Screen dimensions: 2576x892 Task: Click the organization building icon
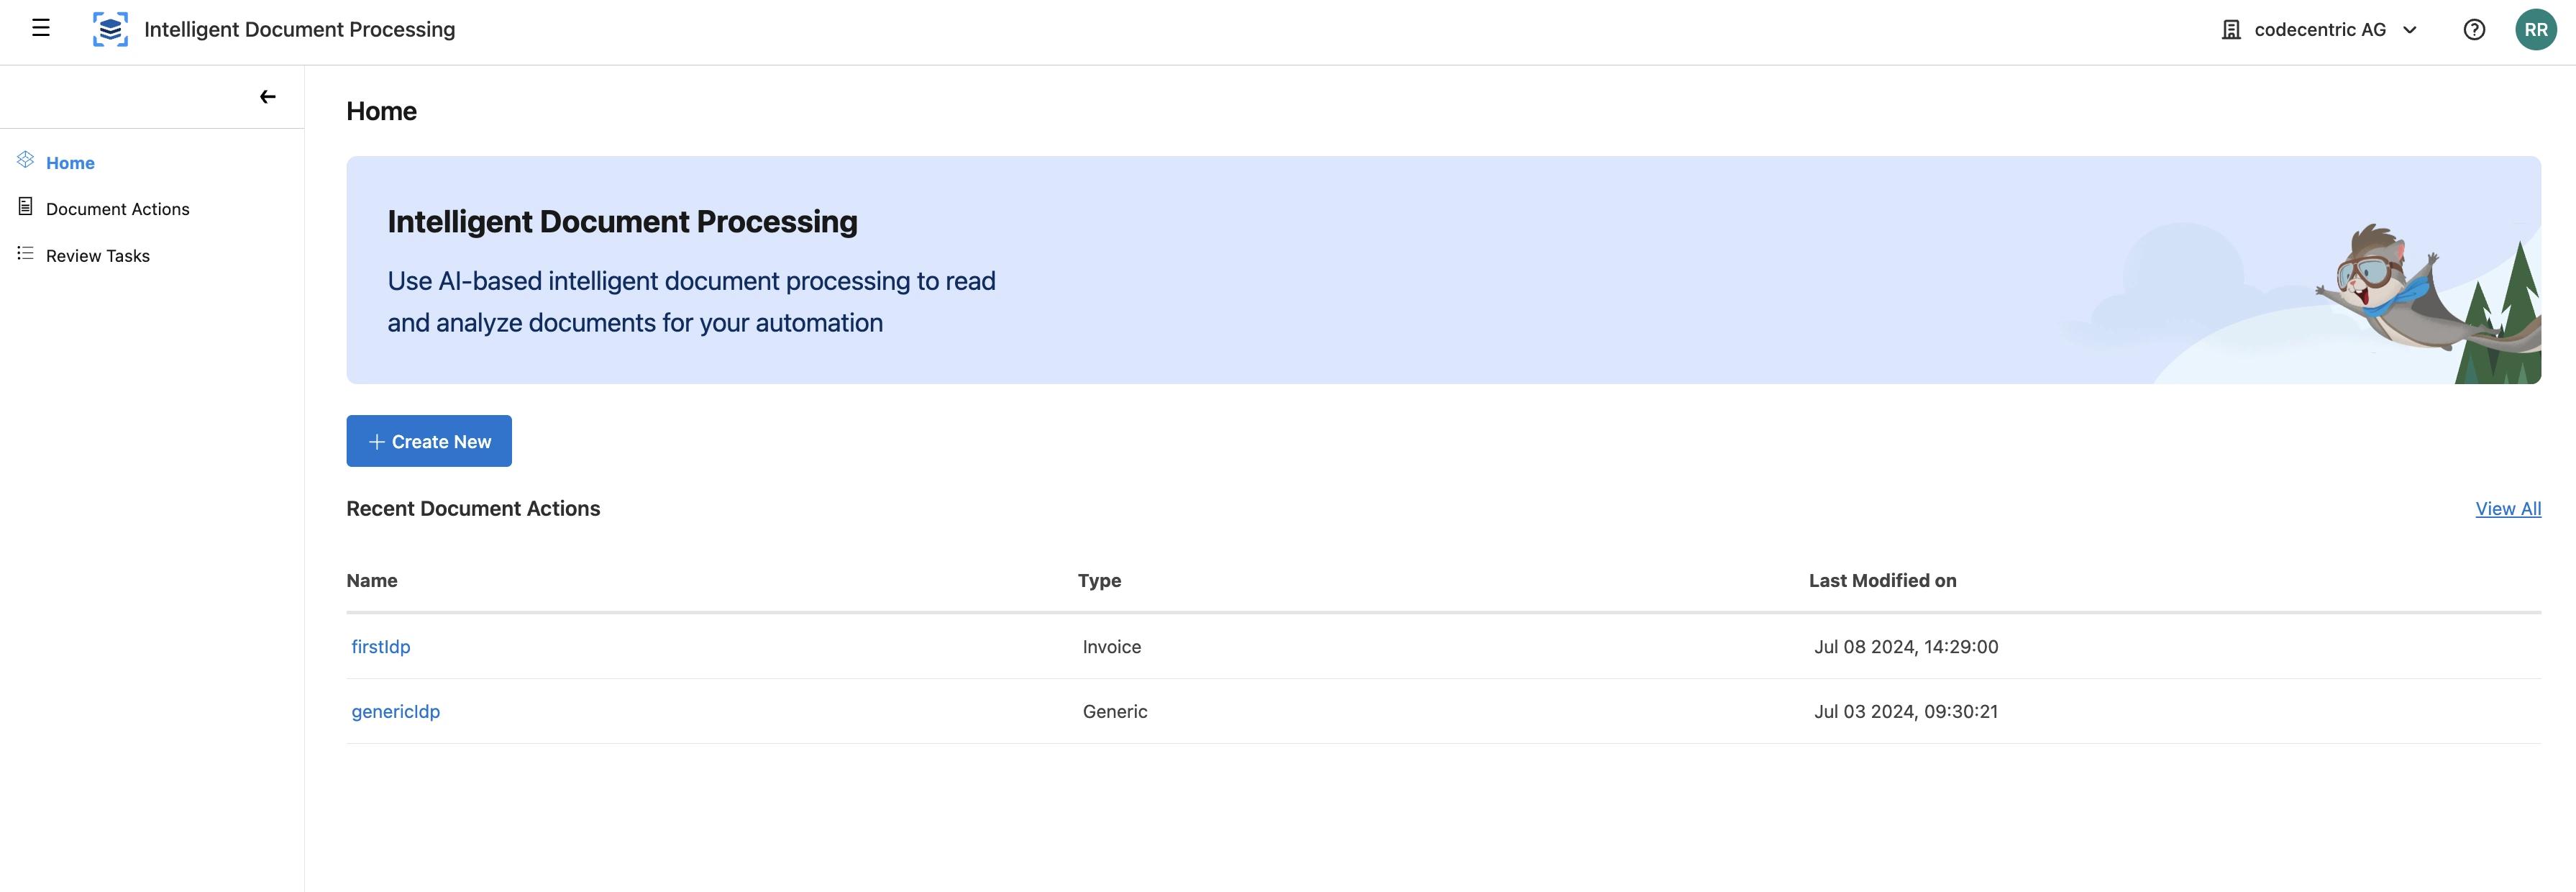tap(2231, 30)
